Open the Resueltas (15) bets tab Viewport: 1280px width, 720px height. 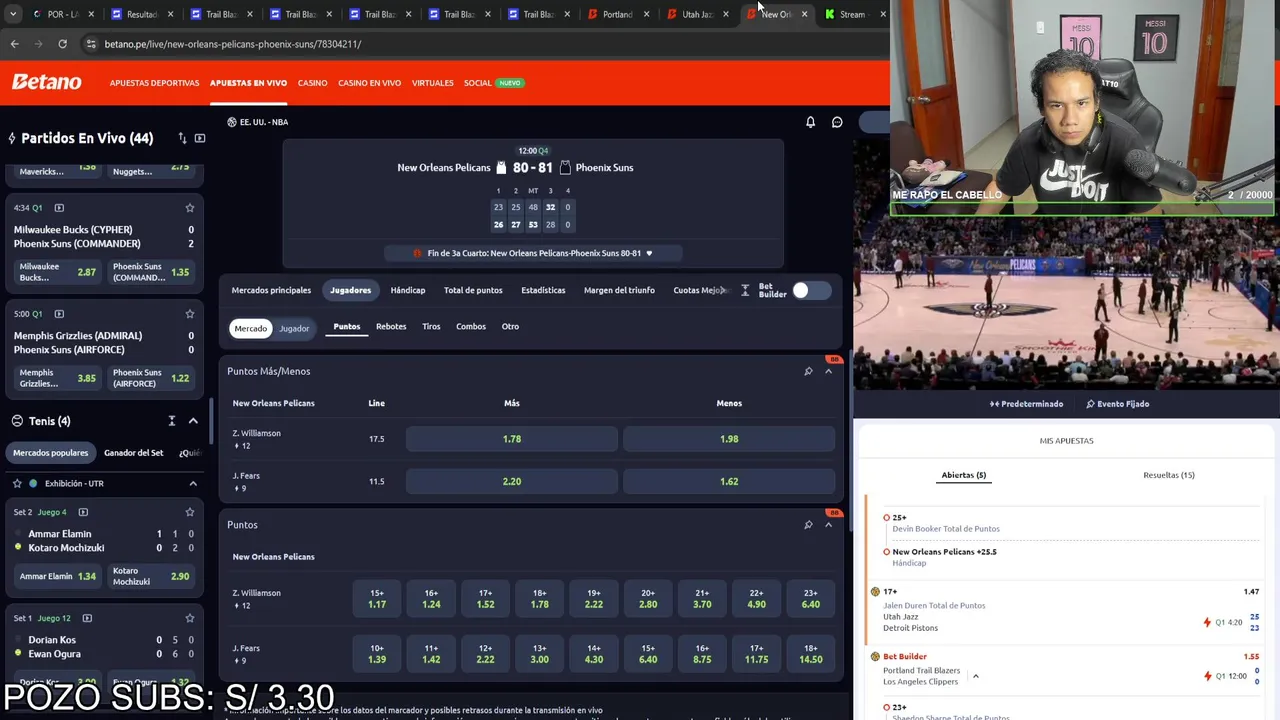click(x=1169, y=475)
